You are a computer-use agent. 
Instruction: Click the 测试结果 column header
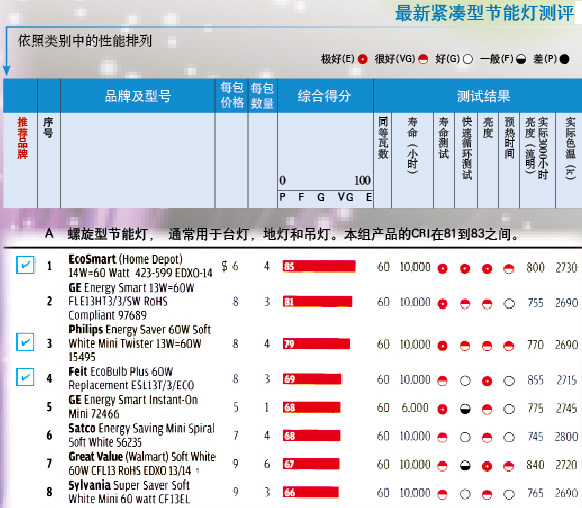pos(483,96)
